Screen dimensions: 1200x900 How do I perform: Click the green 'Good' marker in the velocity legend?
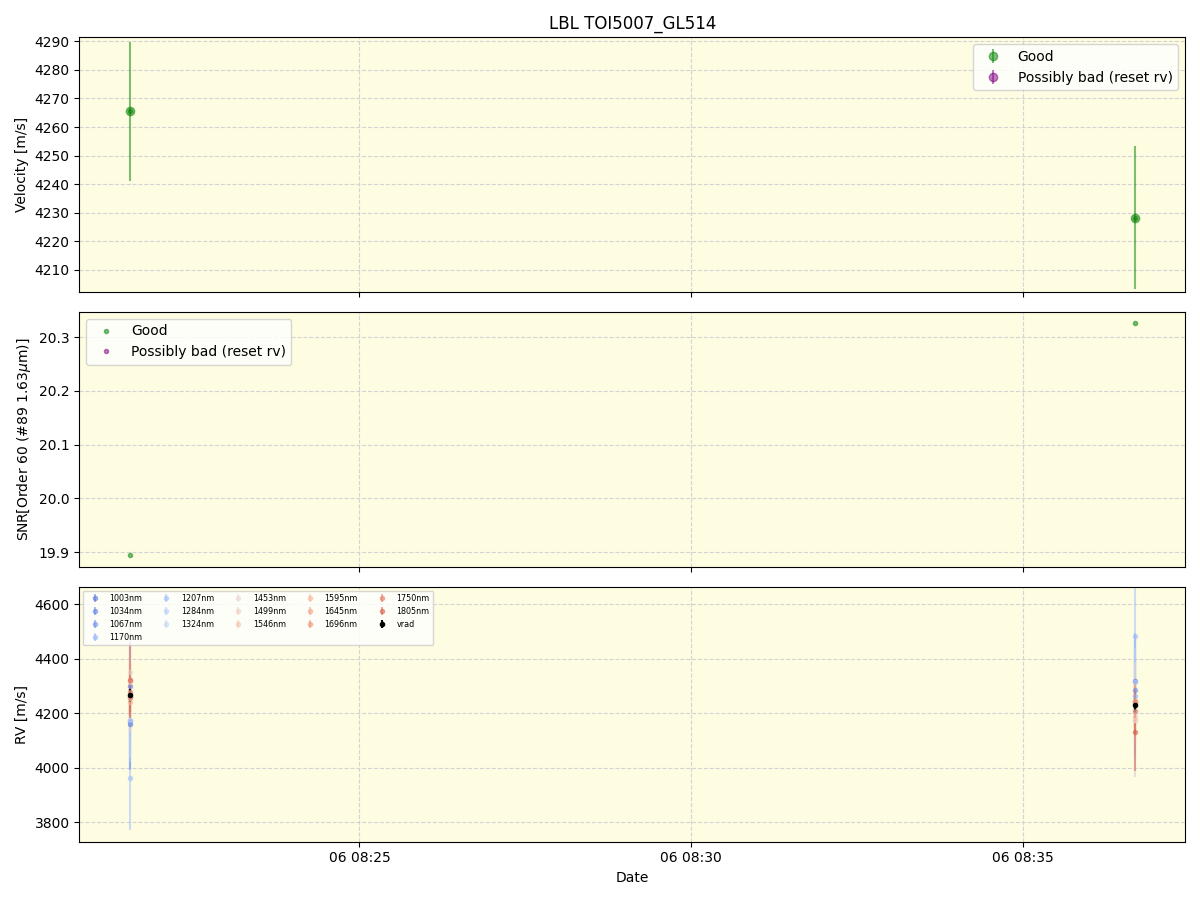coord(993,57)
